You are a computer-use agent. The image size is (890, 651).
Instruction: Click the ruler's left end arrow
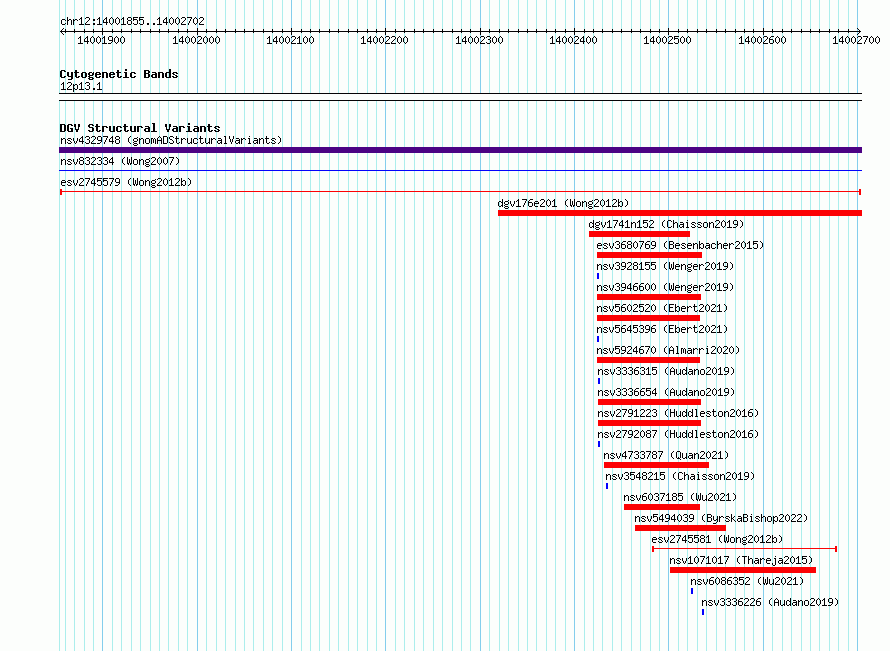pos(62,31)
